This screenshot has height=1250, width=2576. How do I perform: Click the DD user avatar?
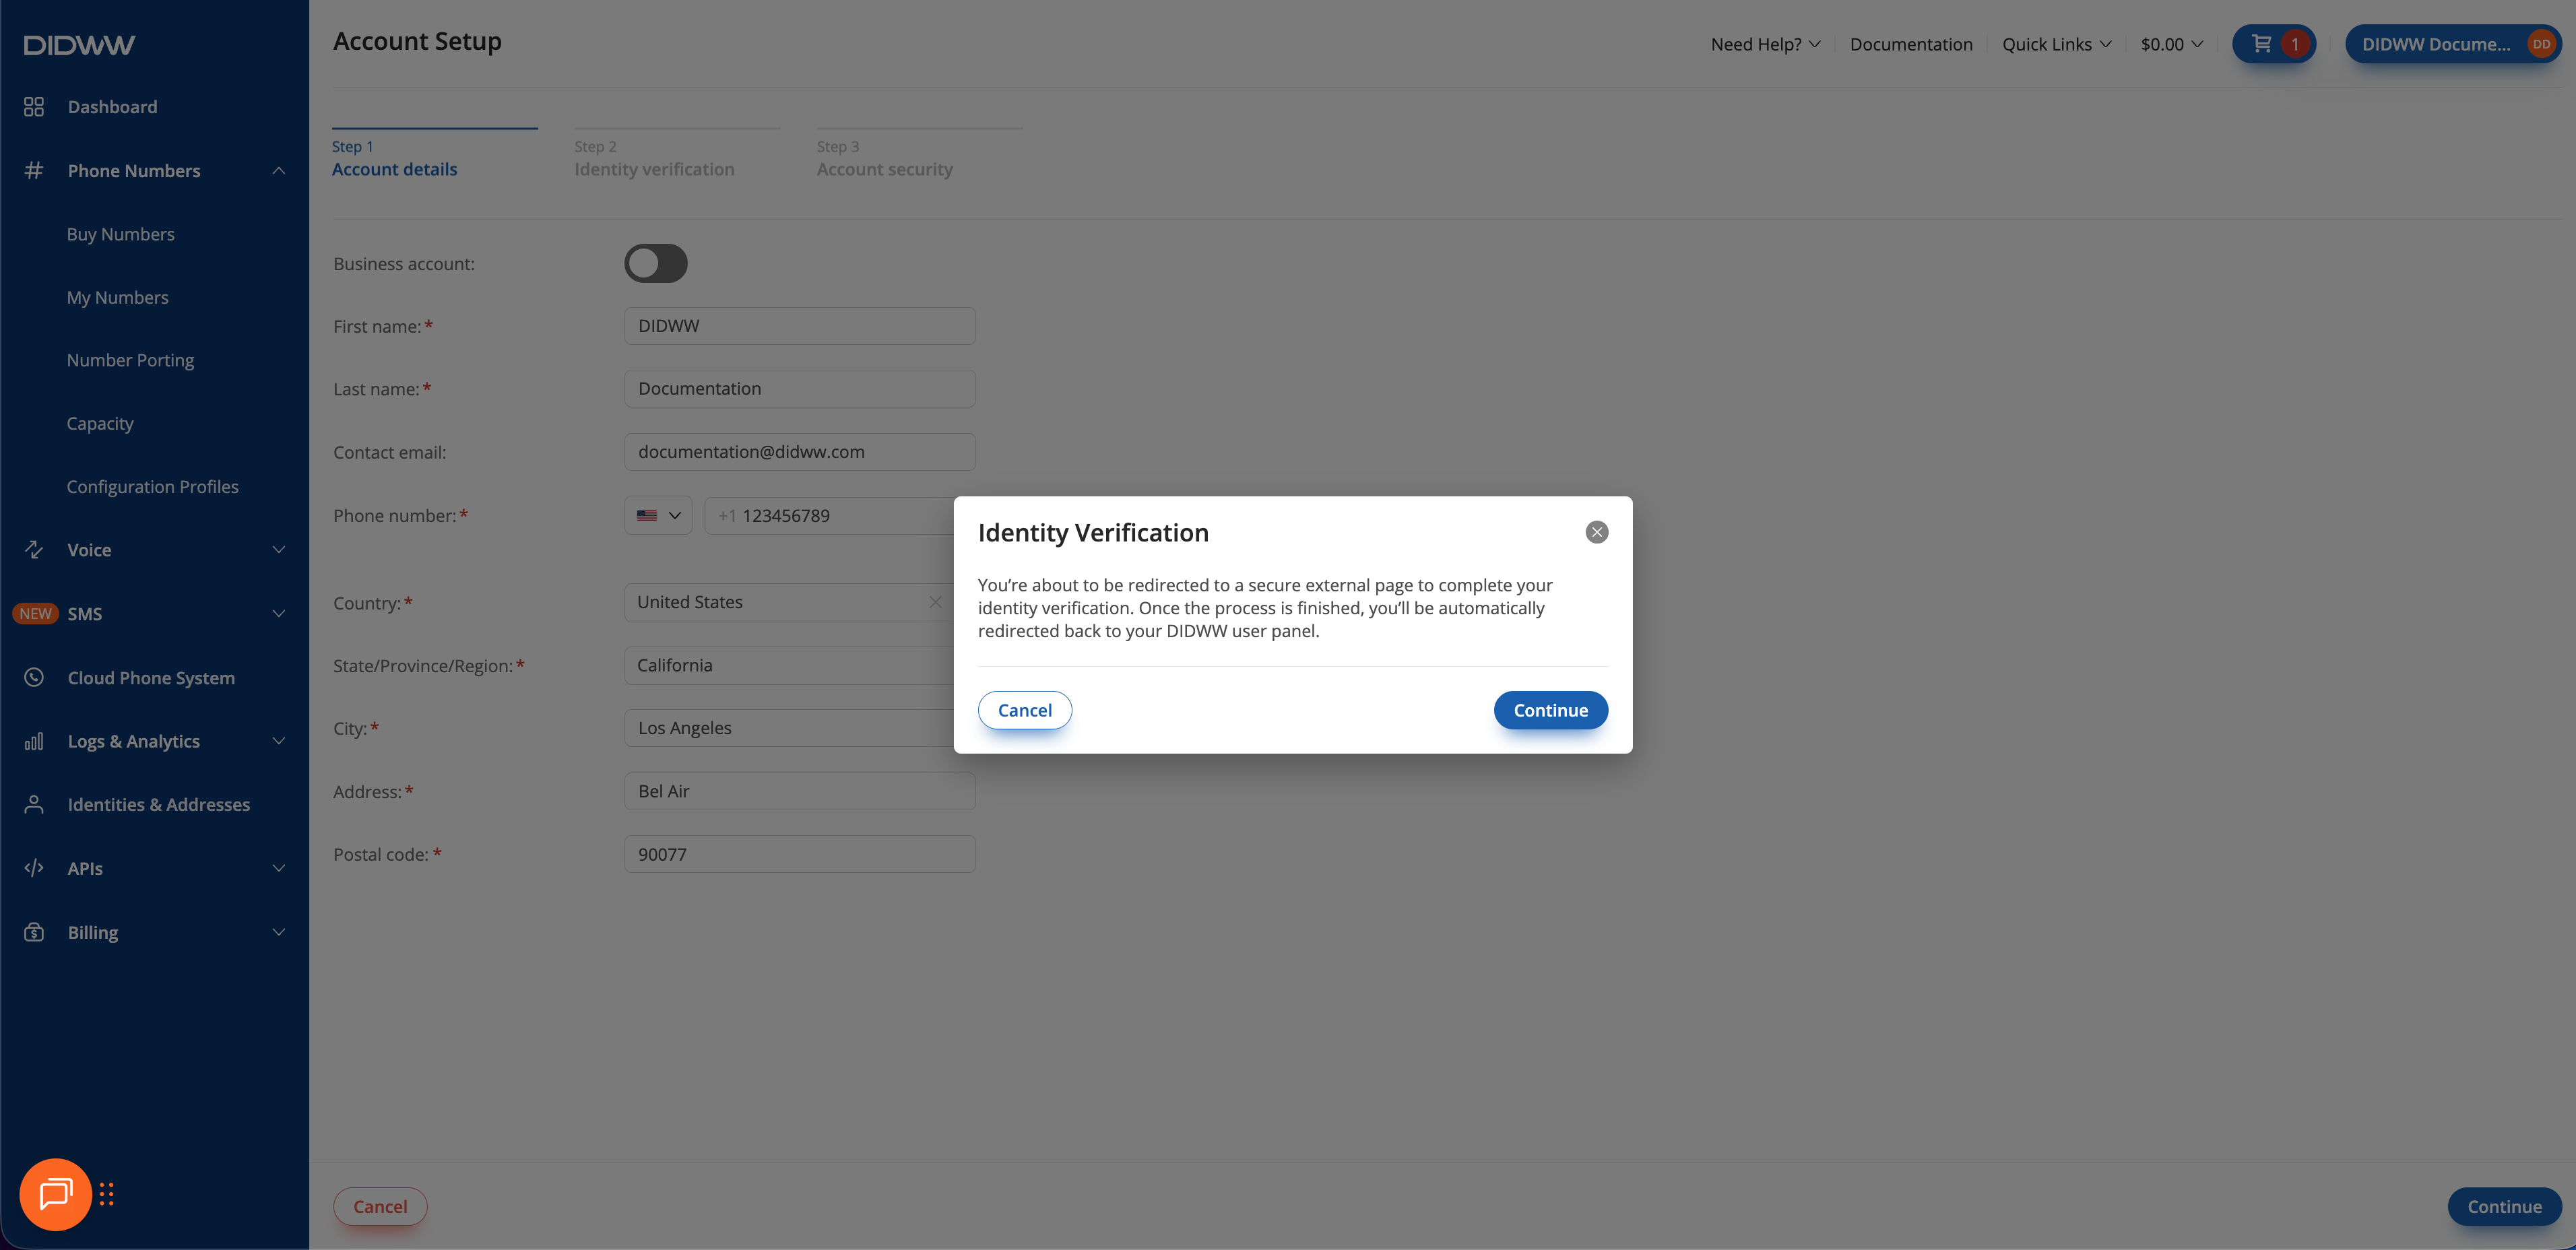pyautogui.click(x=2540, y=44)
